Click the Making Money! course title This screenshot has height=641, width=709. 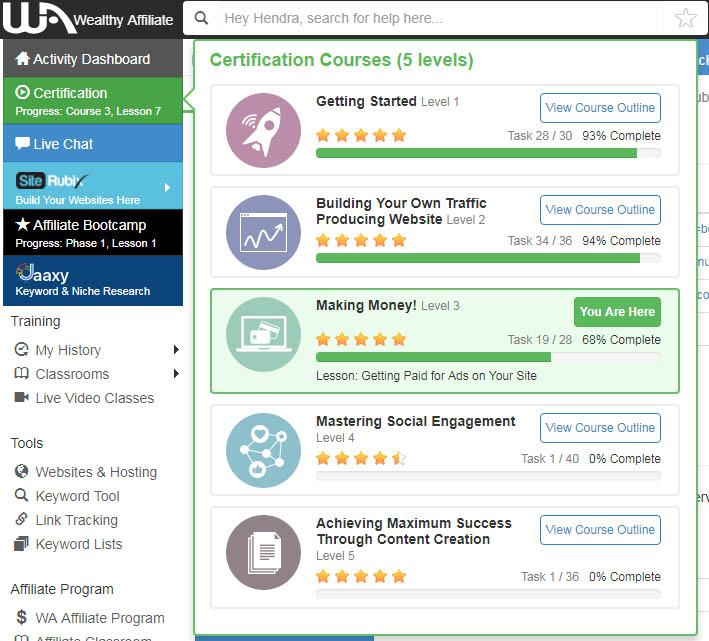(x=366, y=305)
